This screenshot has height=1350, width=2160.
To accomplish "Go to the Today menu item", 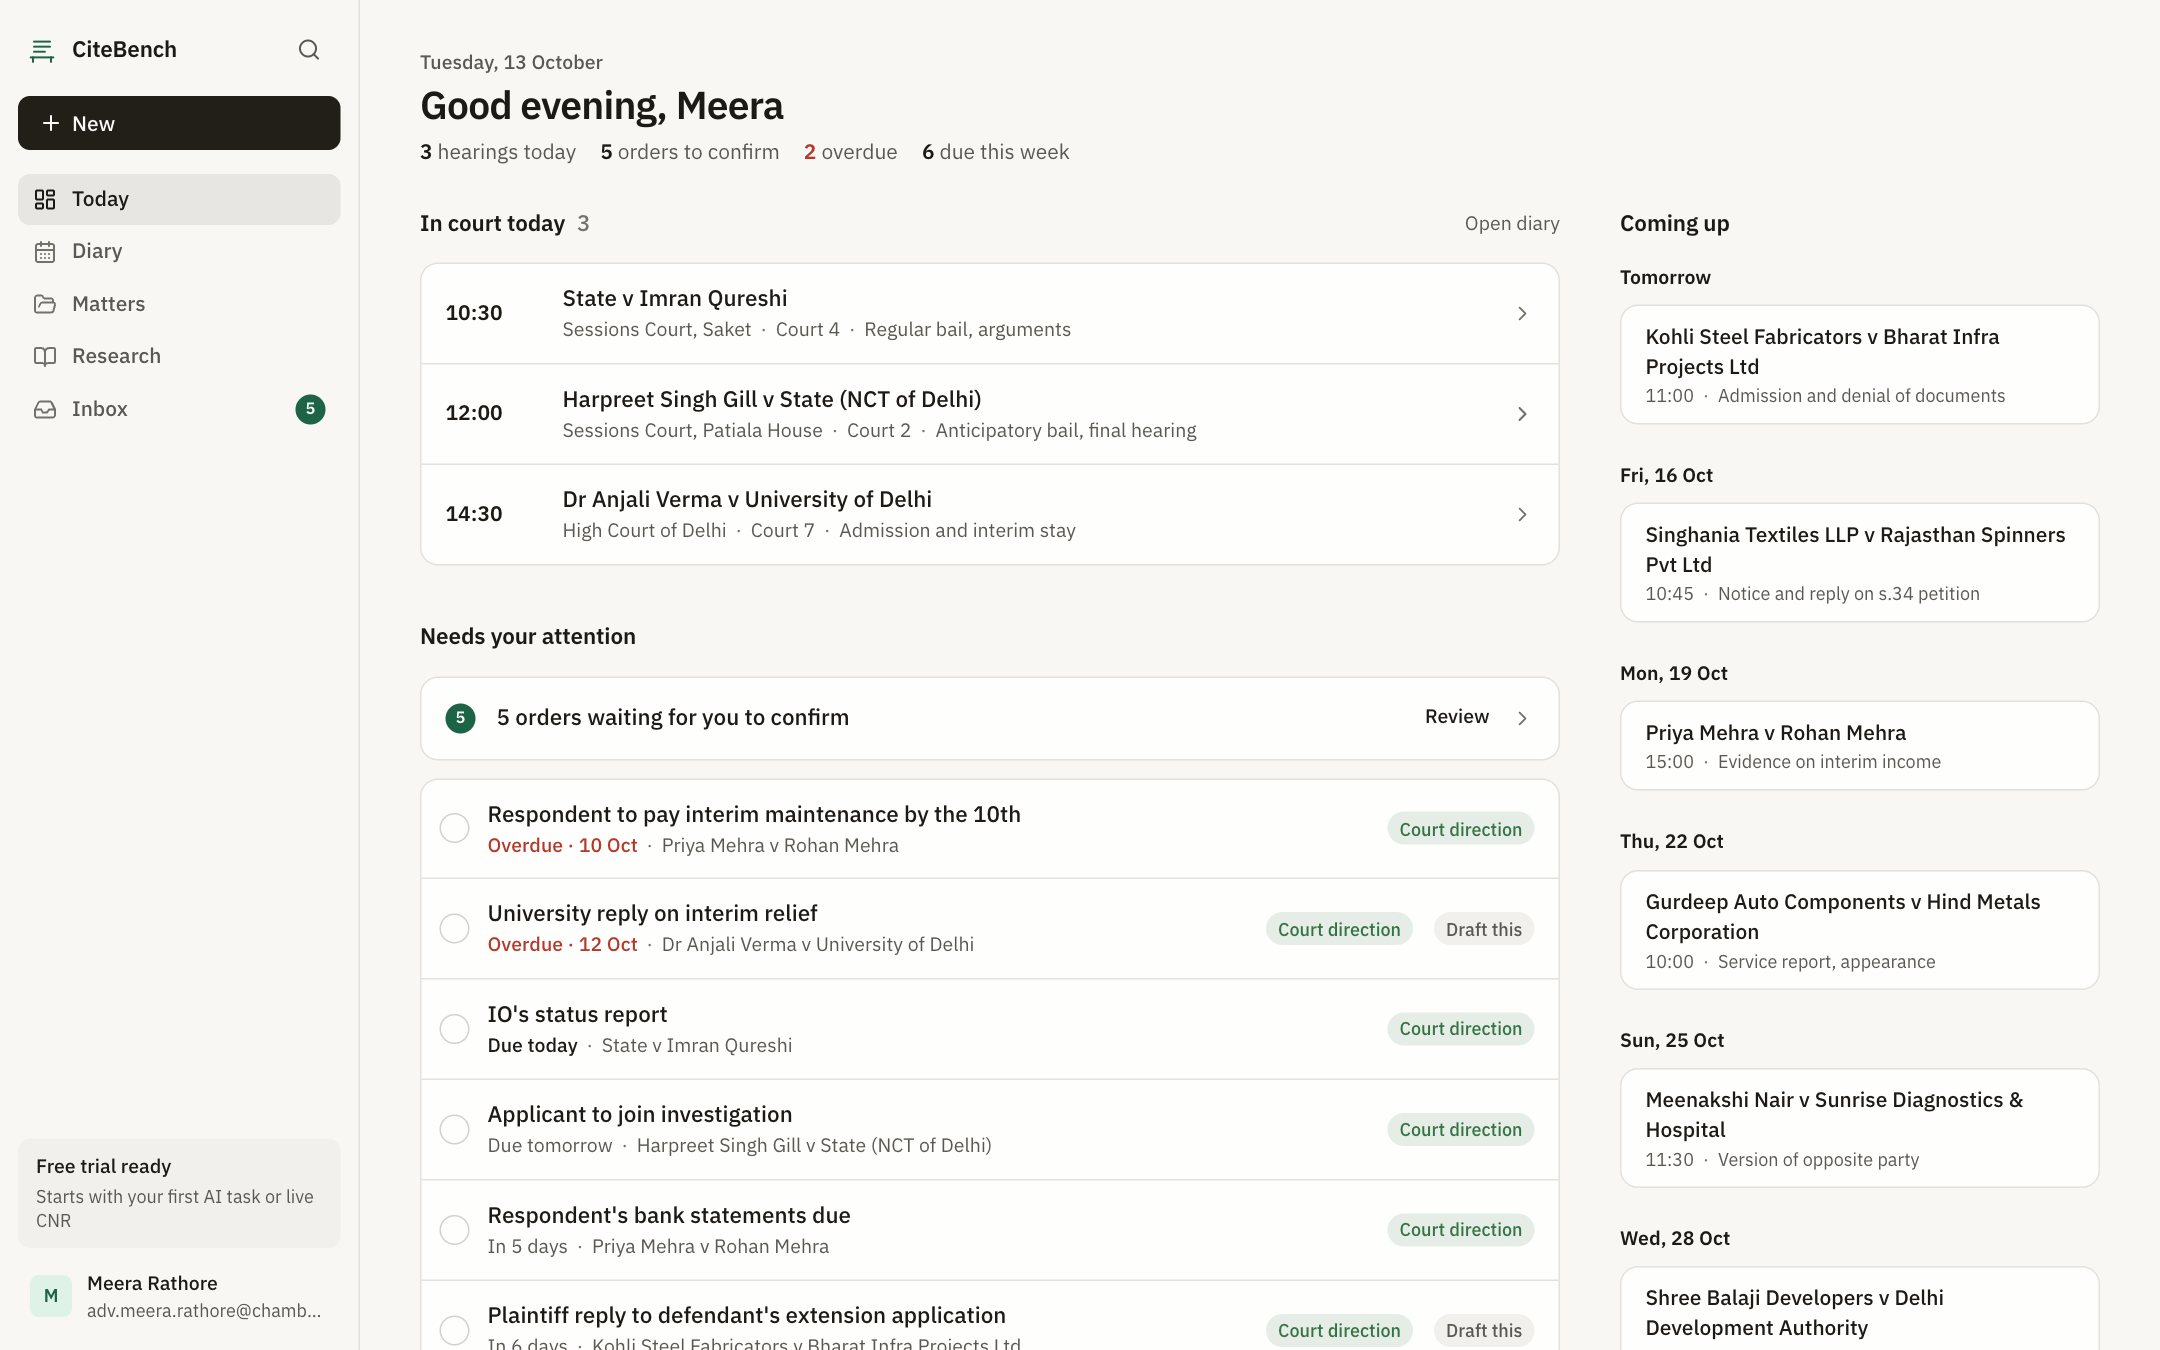I will [179, 199].
